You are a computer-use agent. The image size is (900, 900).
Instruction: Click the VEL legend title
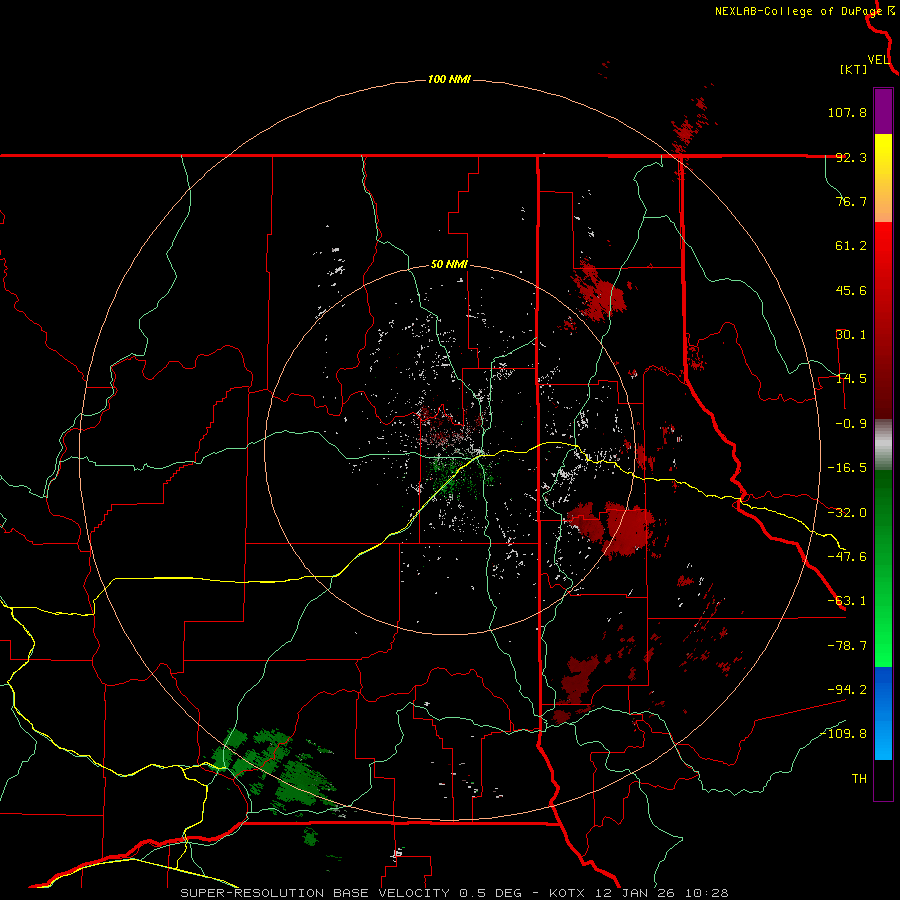click(878, 60)
